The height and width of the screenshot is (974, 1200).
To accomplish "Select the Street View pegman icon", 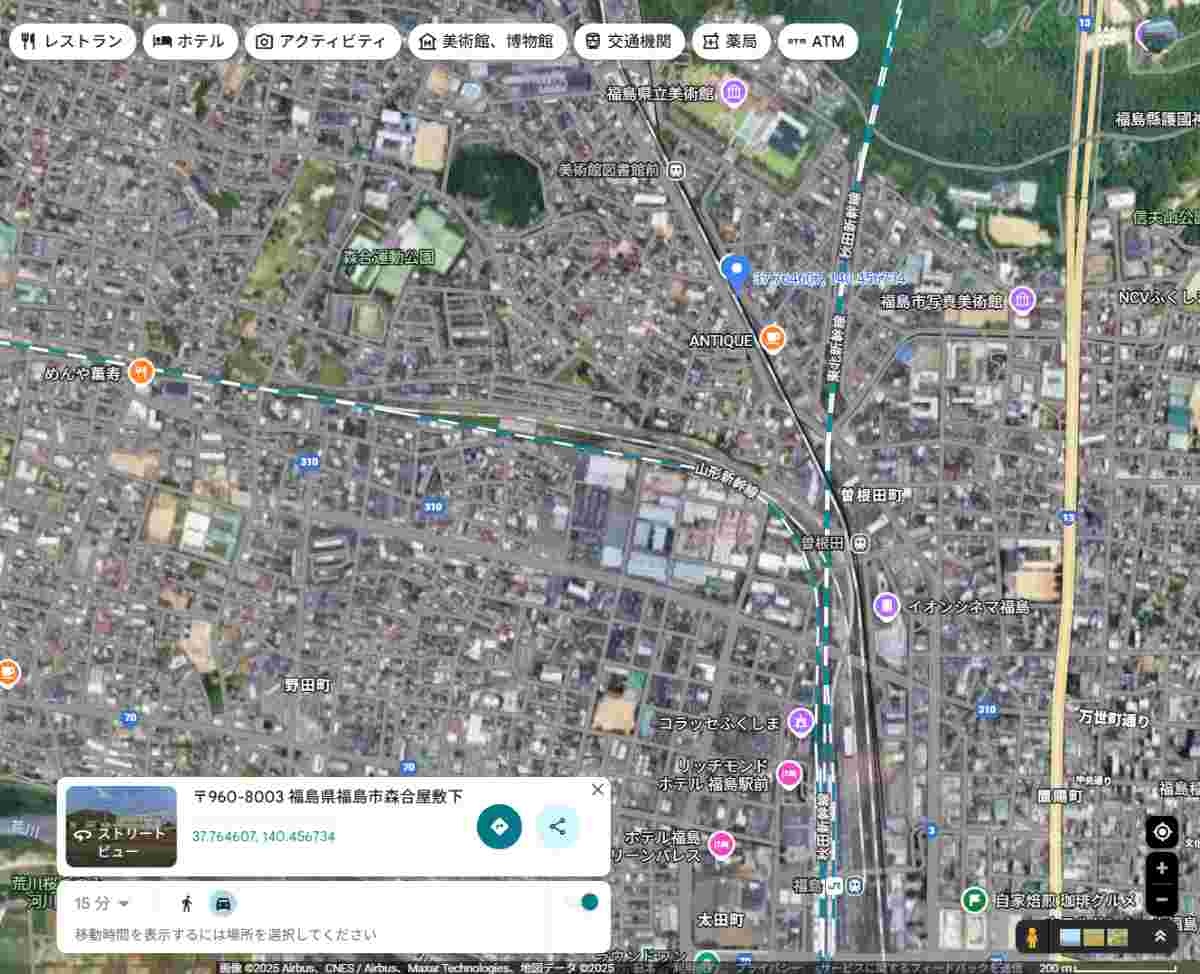I will pos(1033,937).
